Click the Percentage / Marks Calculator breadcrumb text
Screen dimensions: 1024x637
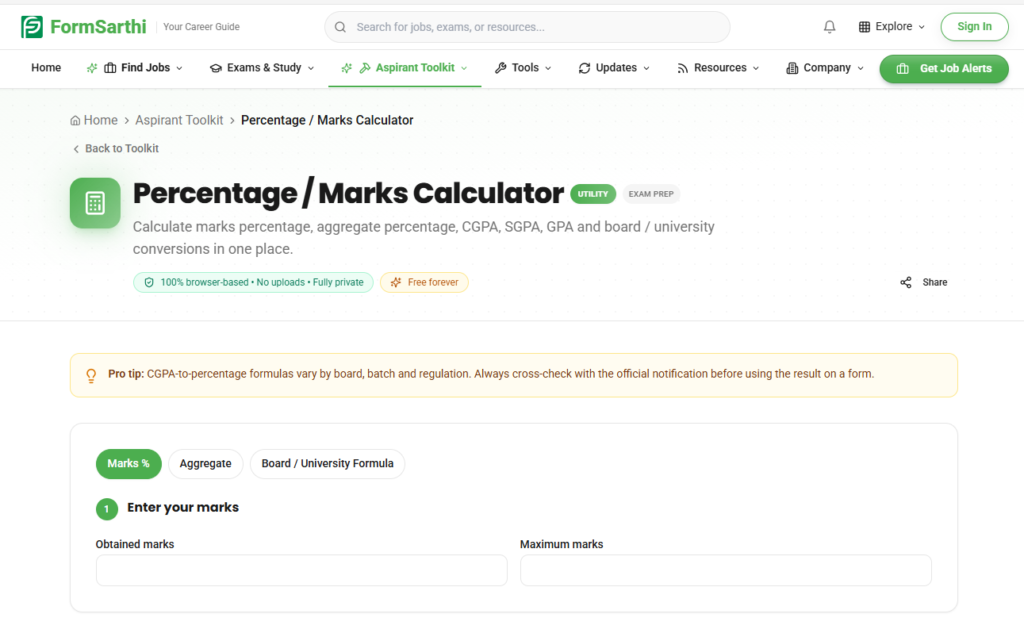[327, 120]
